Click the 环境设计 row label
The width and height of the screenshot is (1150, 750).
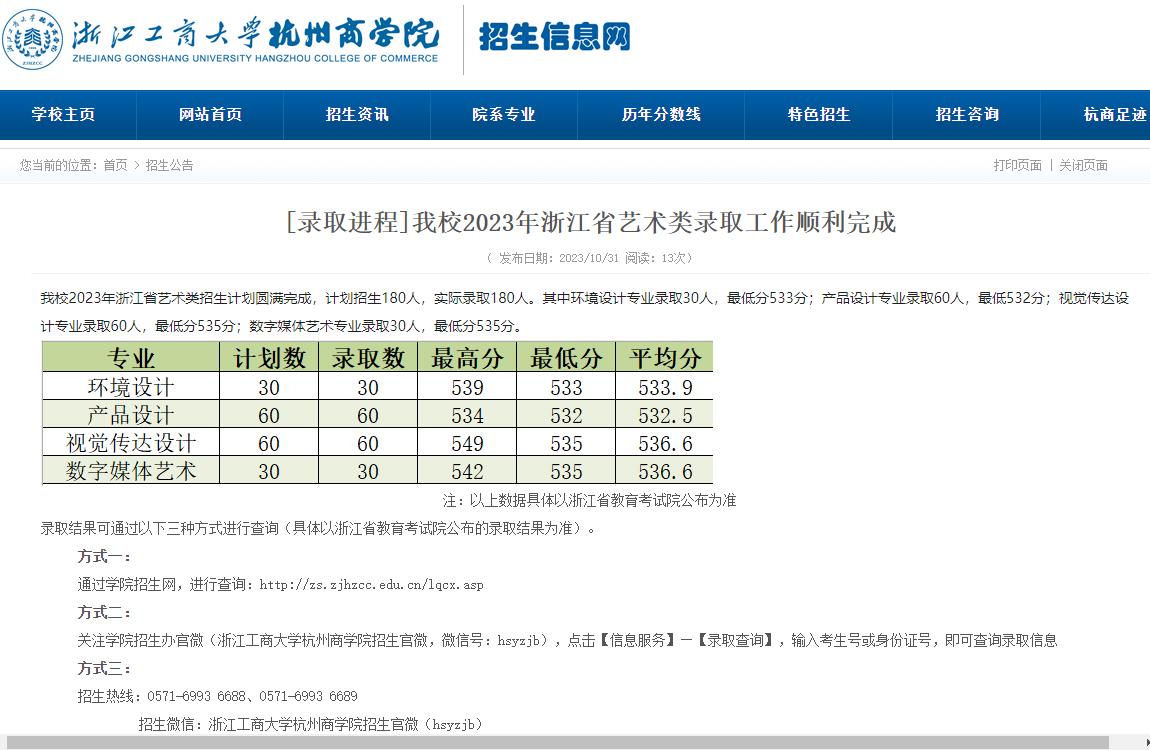(131, 386)
